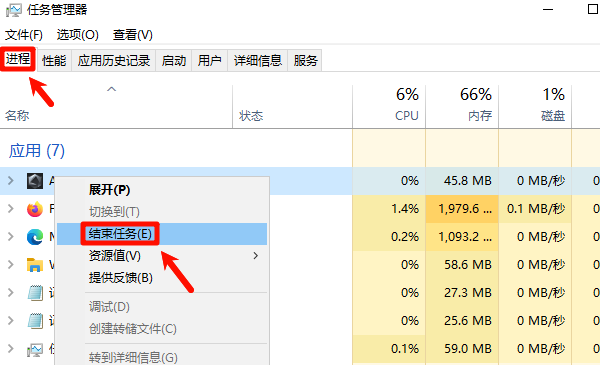Open the 选项(O) menu

[78, 35]
